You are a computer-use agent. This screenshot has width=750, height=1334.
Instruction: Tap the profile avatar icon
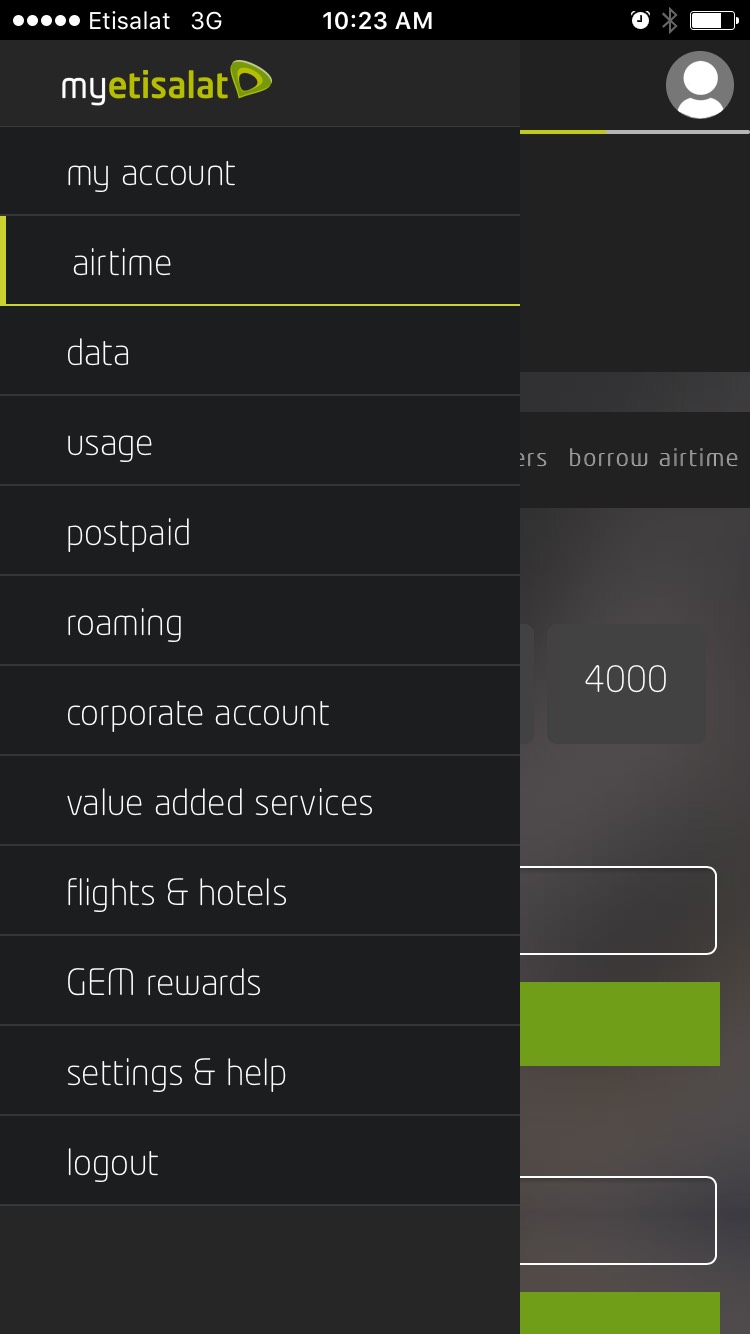click(x=700, y=85)
